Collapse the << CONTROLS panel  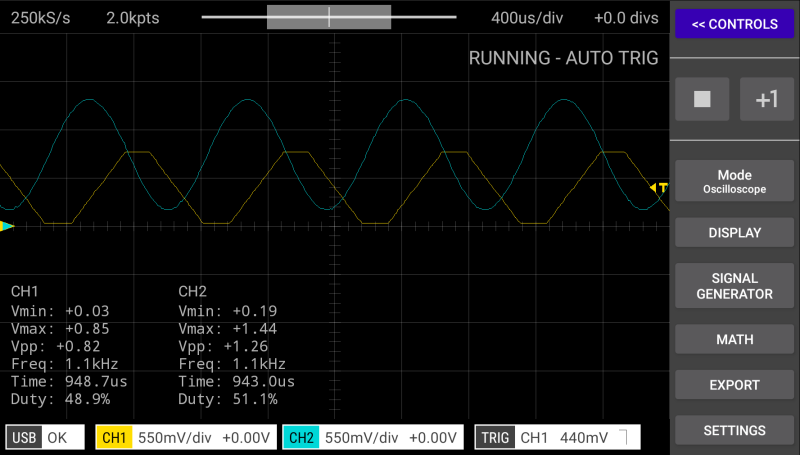[735, 24]
